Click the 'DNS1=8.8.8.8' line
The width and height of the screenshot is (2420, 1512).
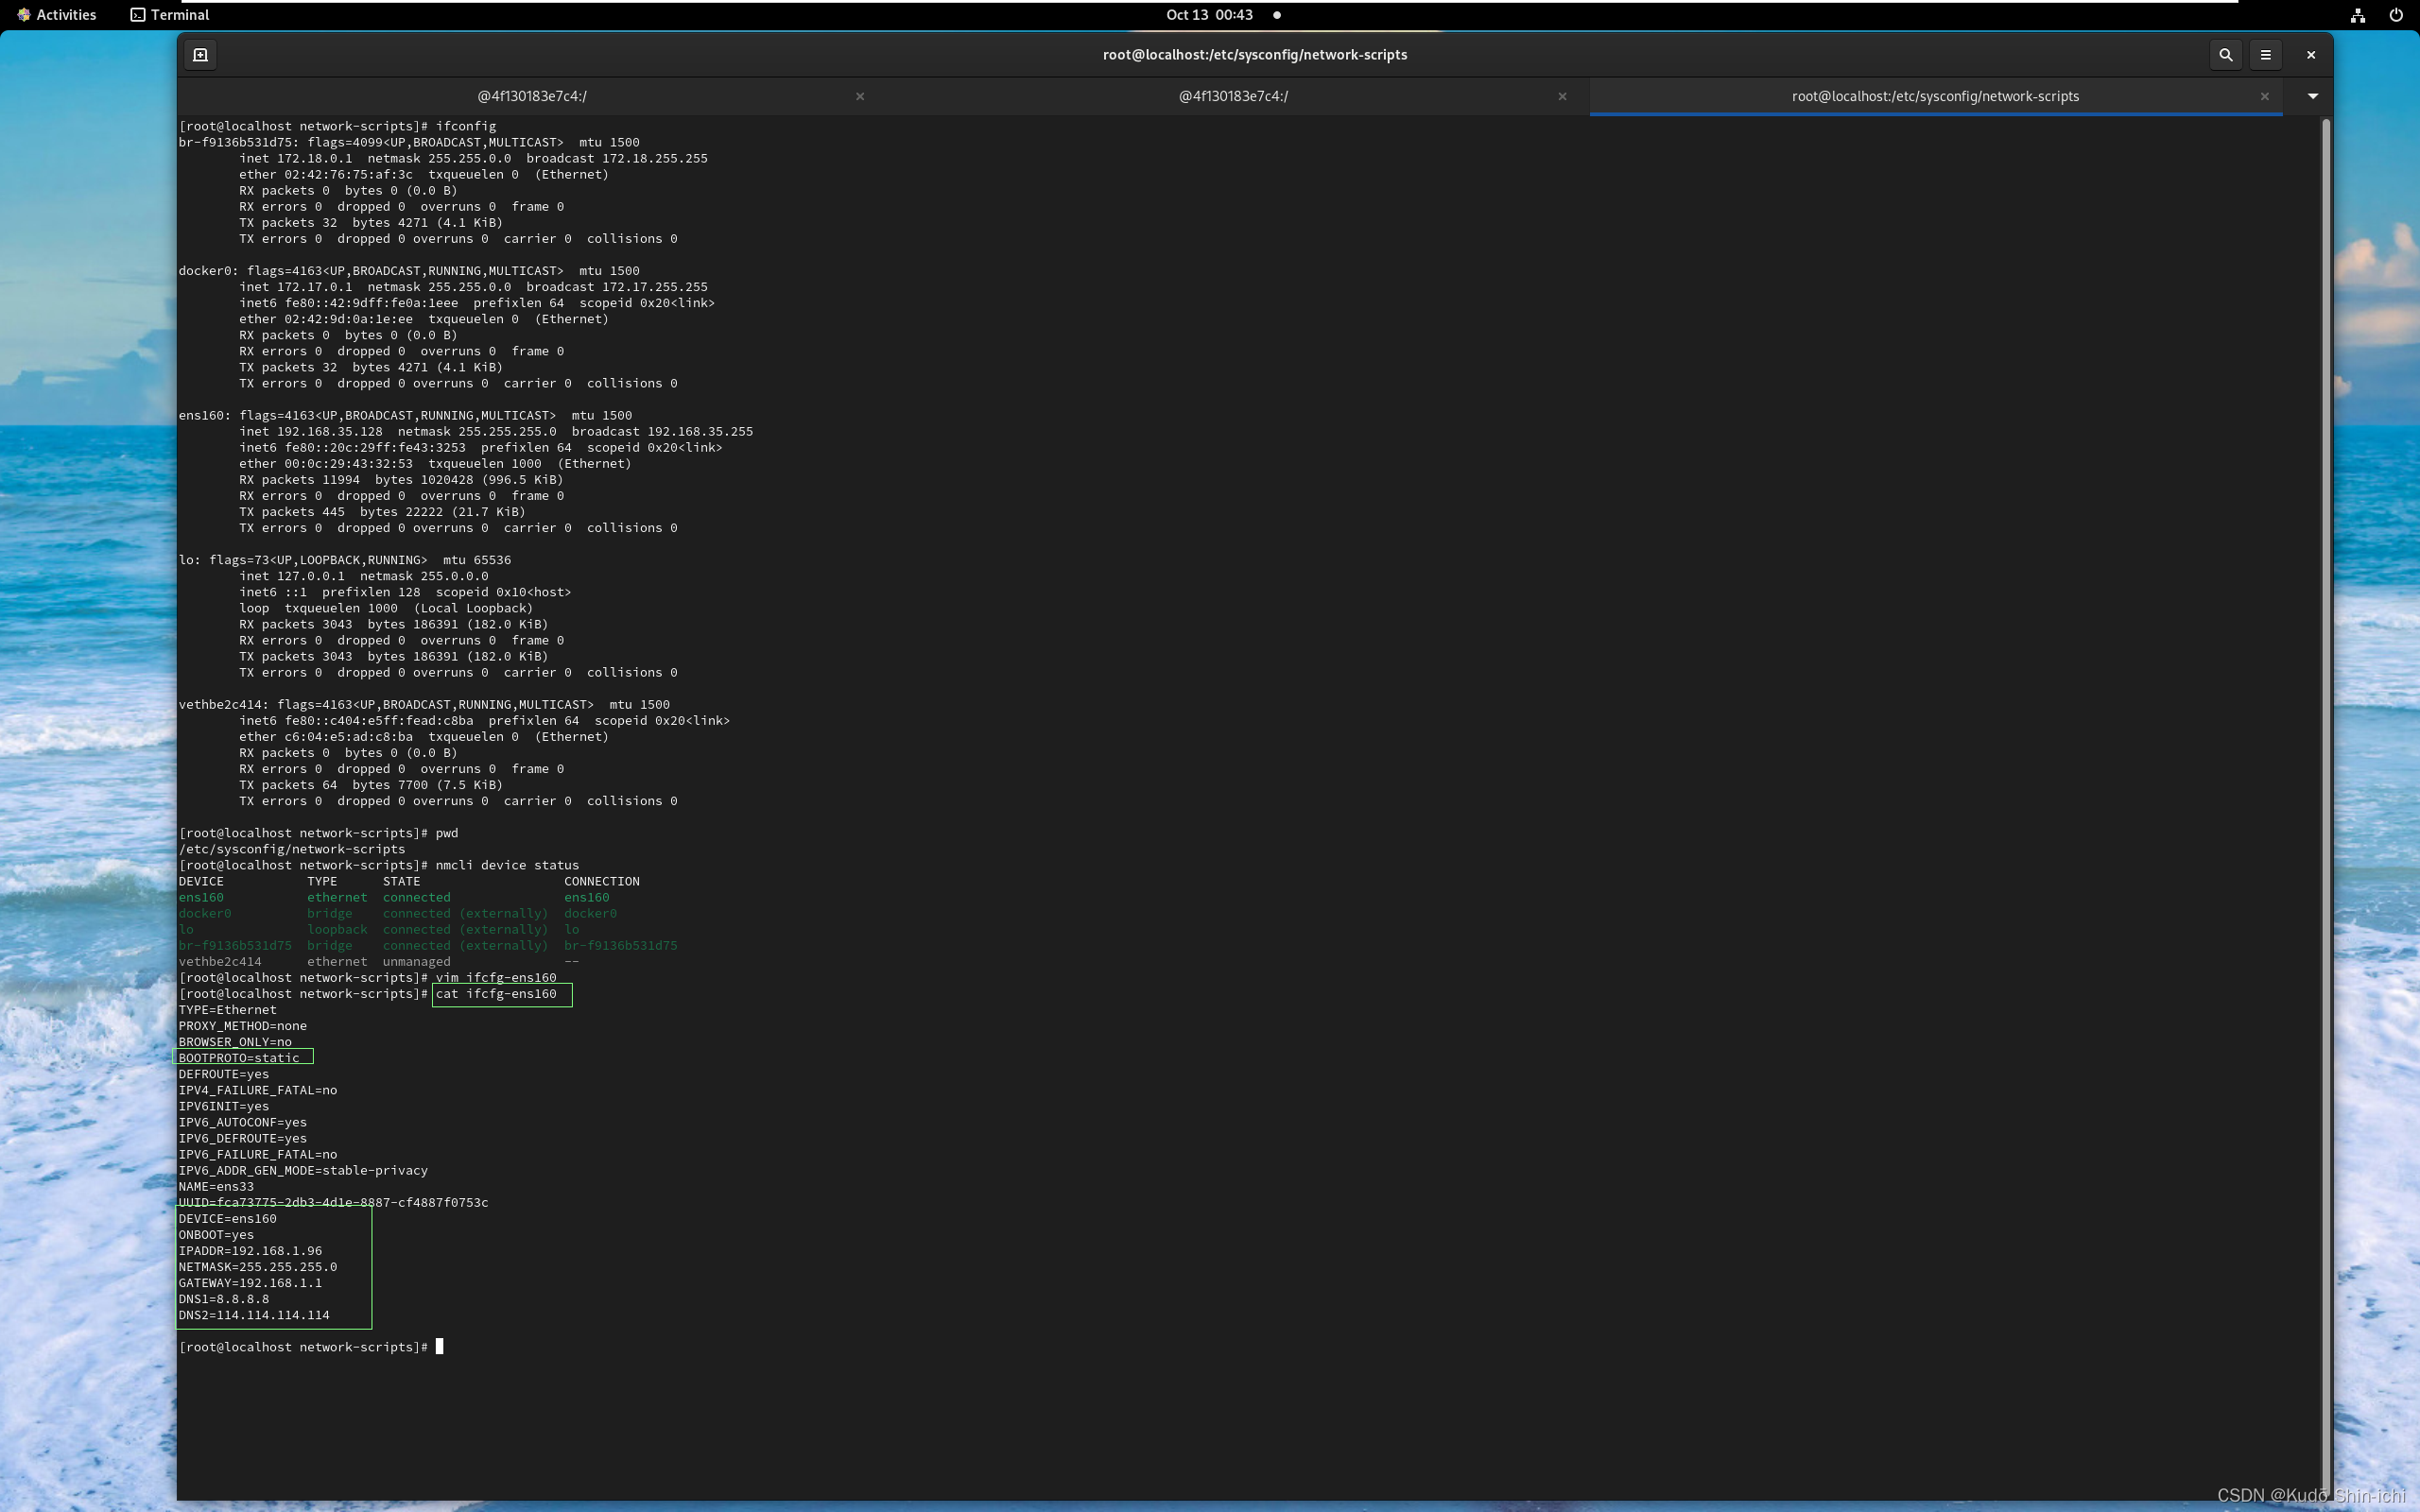click(224, 1299)
